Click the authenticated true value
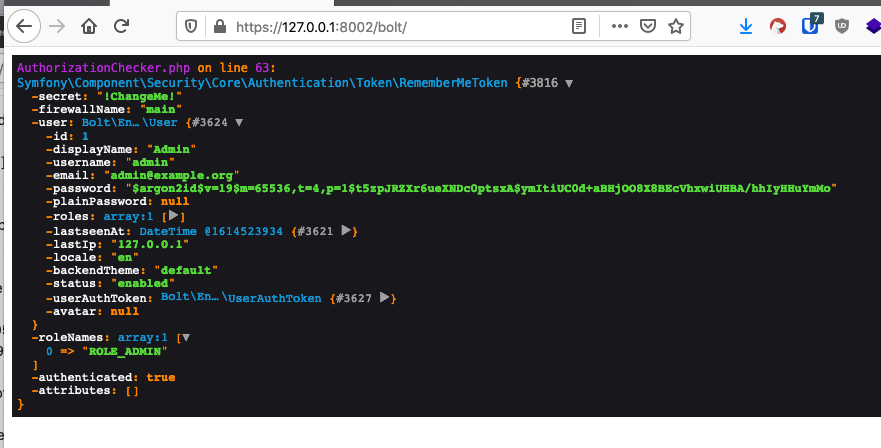881x448 pixels. (x=161, y=377)
